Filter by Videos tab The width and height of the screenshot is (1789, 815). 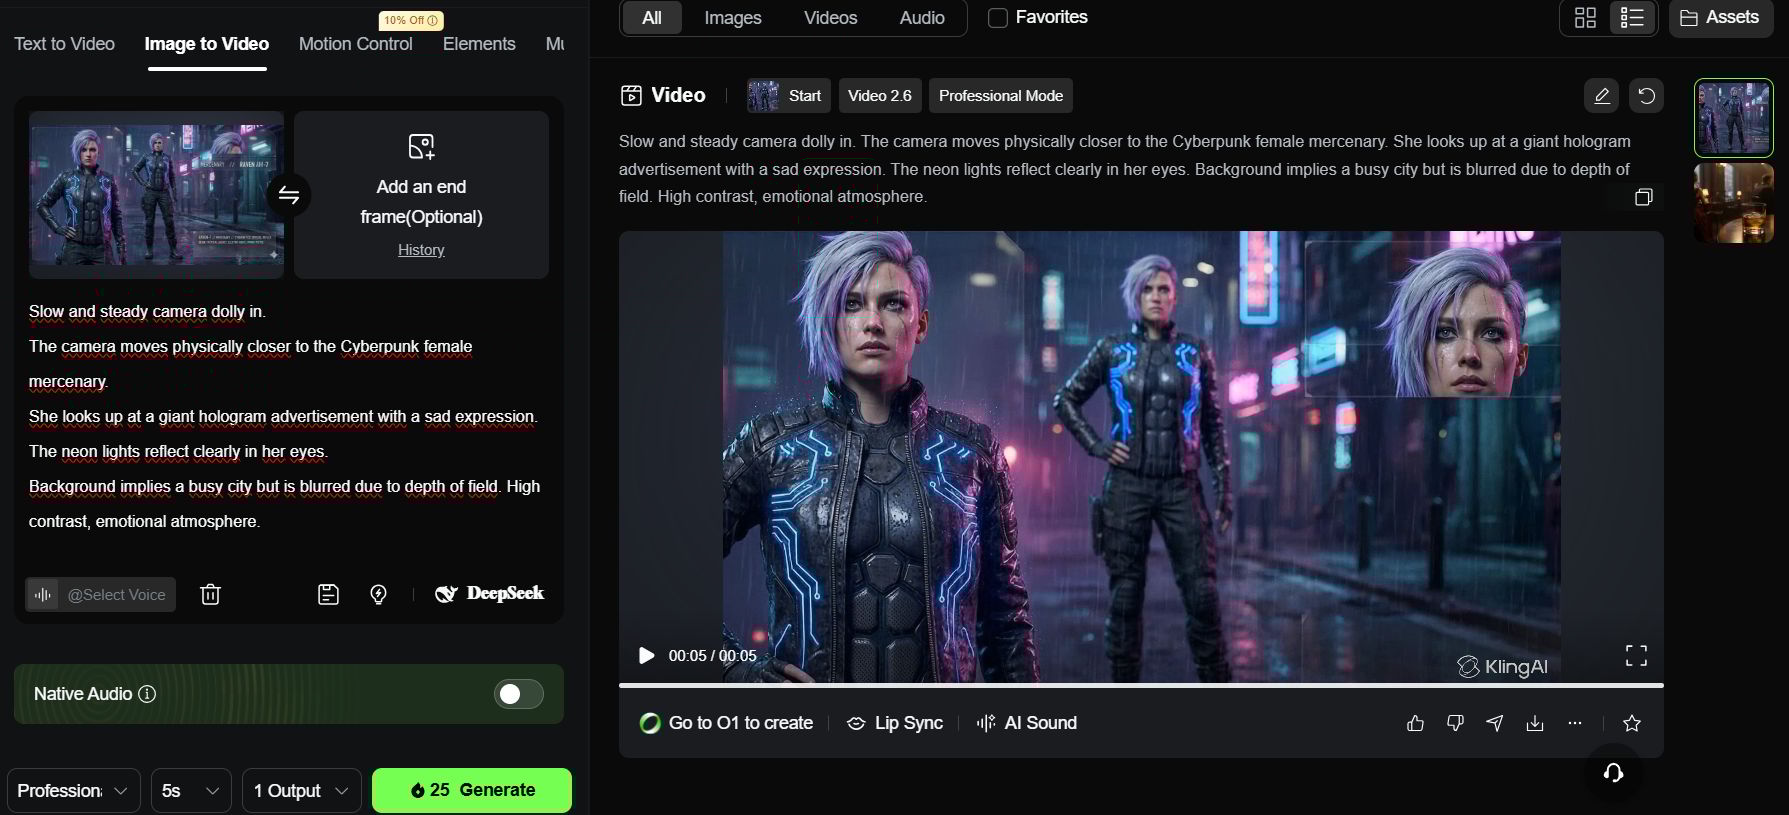(x=831, y=18)
